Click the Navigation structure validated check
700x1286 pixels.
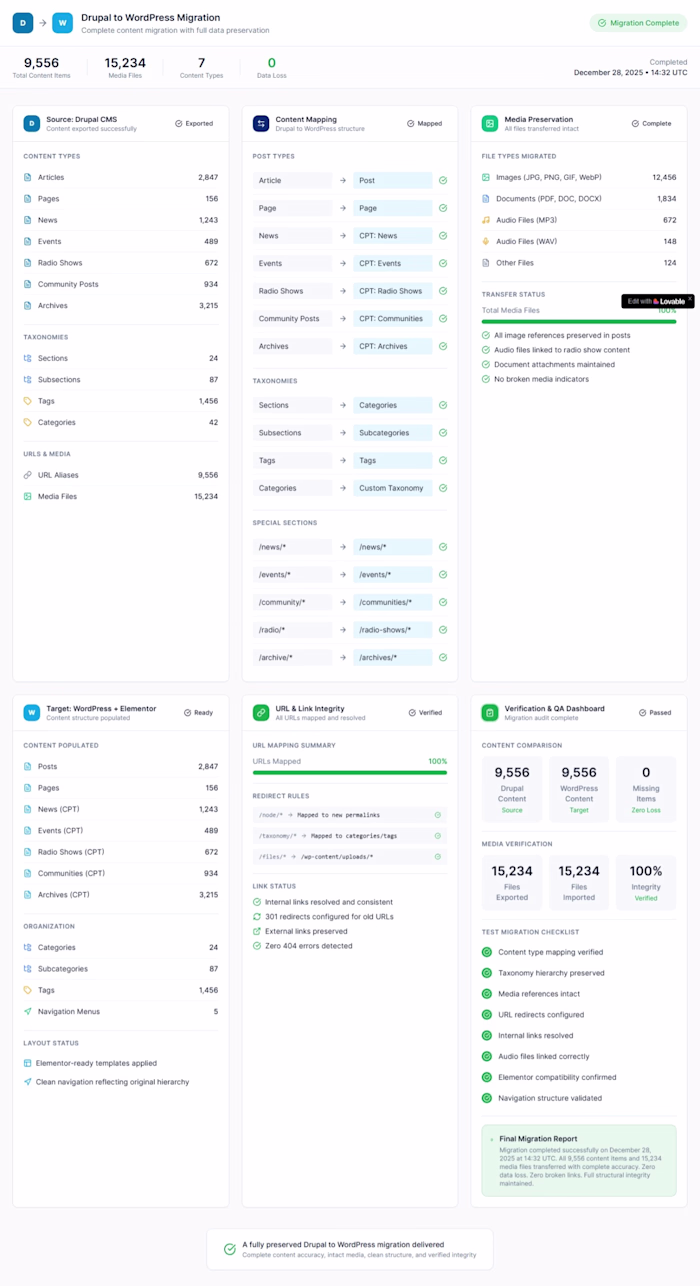click(487, 1098)
